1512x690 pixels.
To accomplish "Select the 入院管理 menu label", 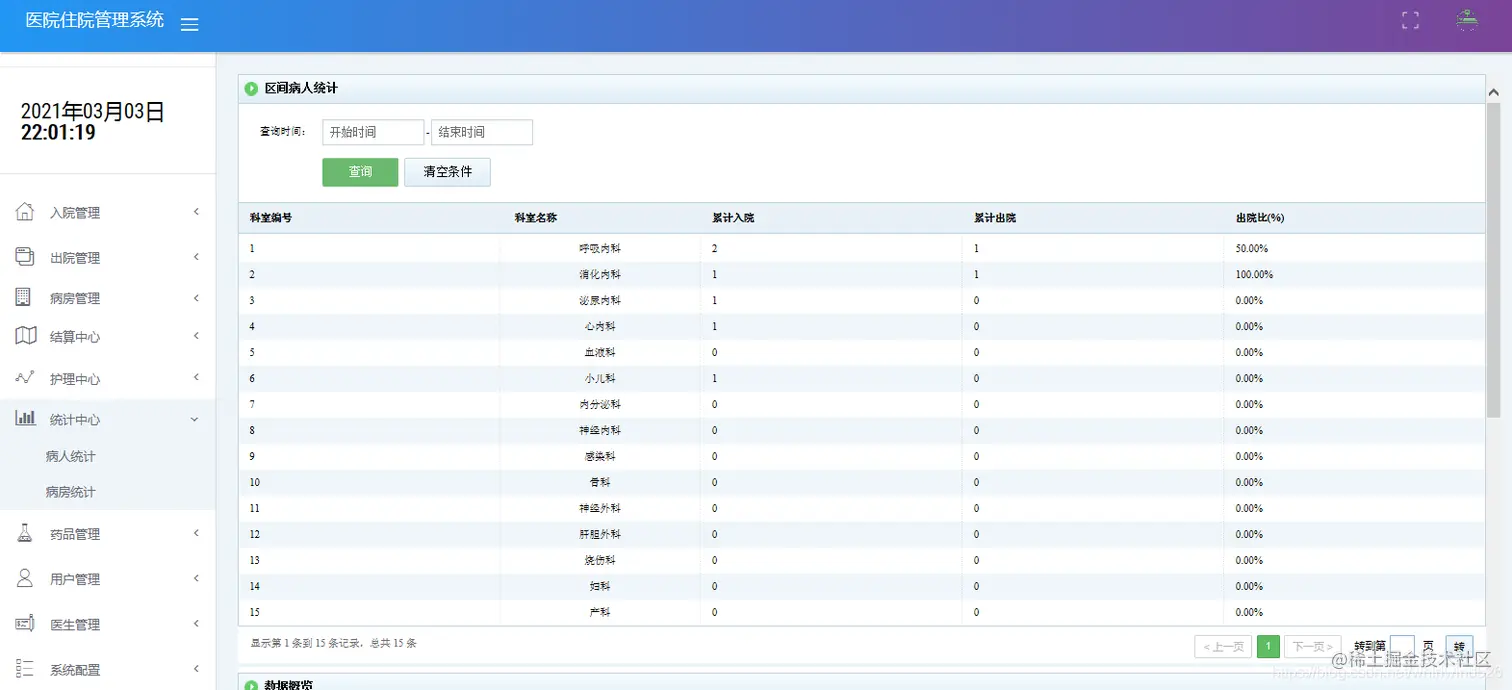I will pos(75,213).
